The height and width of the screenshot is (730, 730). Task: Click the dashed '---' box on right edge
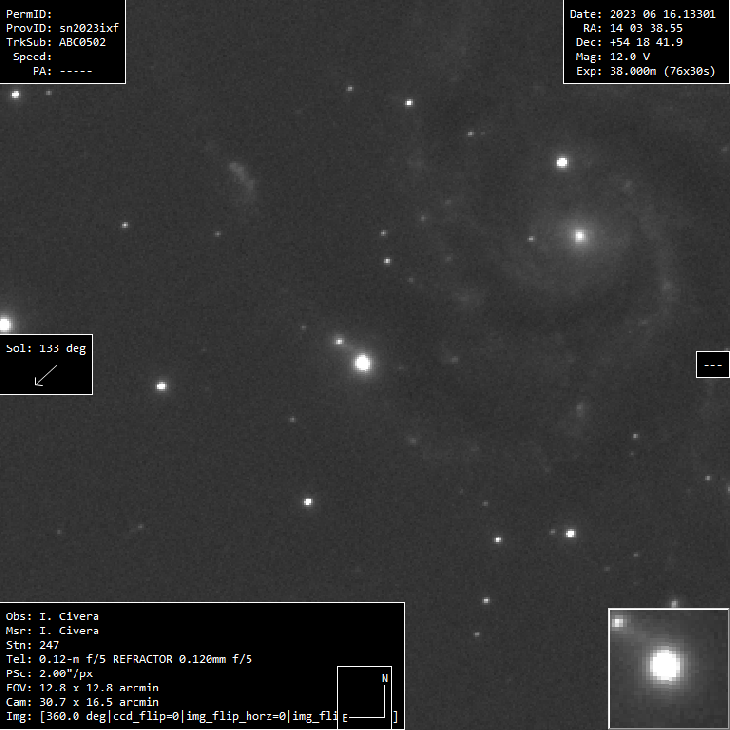point(712,365)
